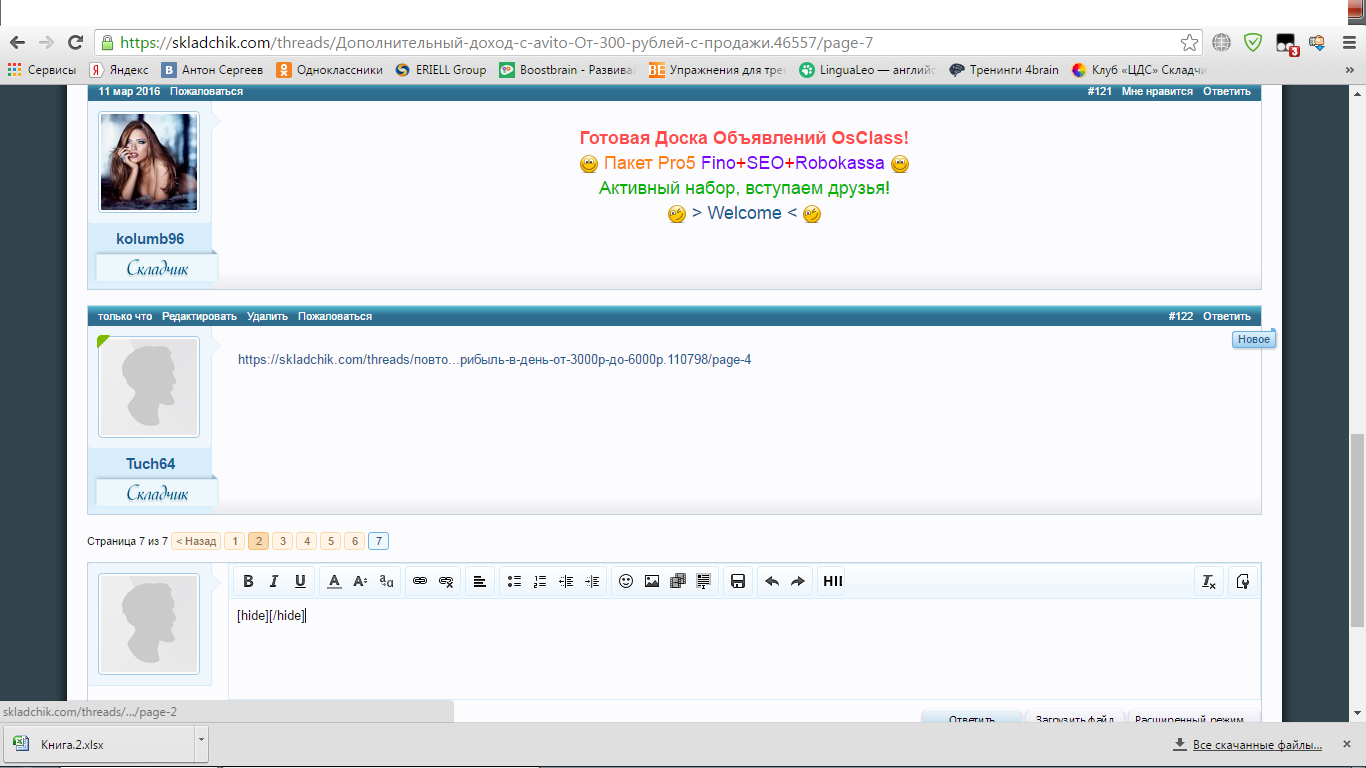
Task: Click Ответить on post #121
Action: pyautogui.click(x=1227, y=91)
